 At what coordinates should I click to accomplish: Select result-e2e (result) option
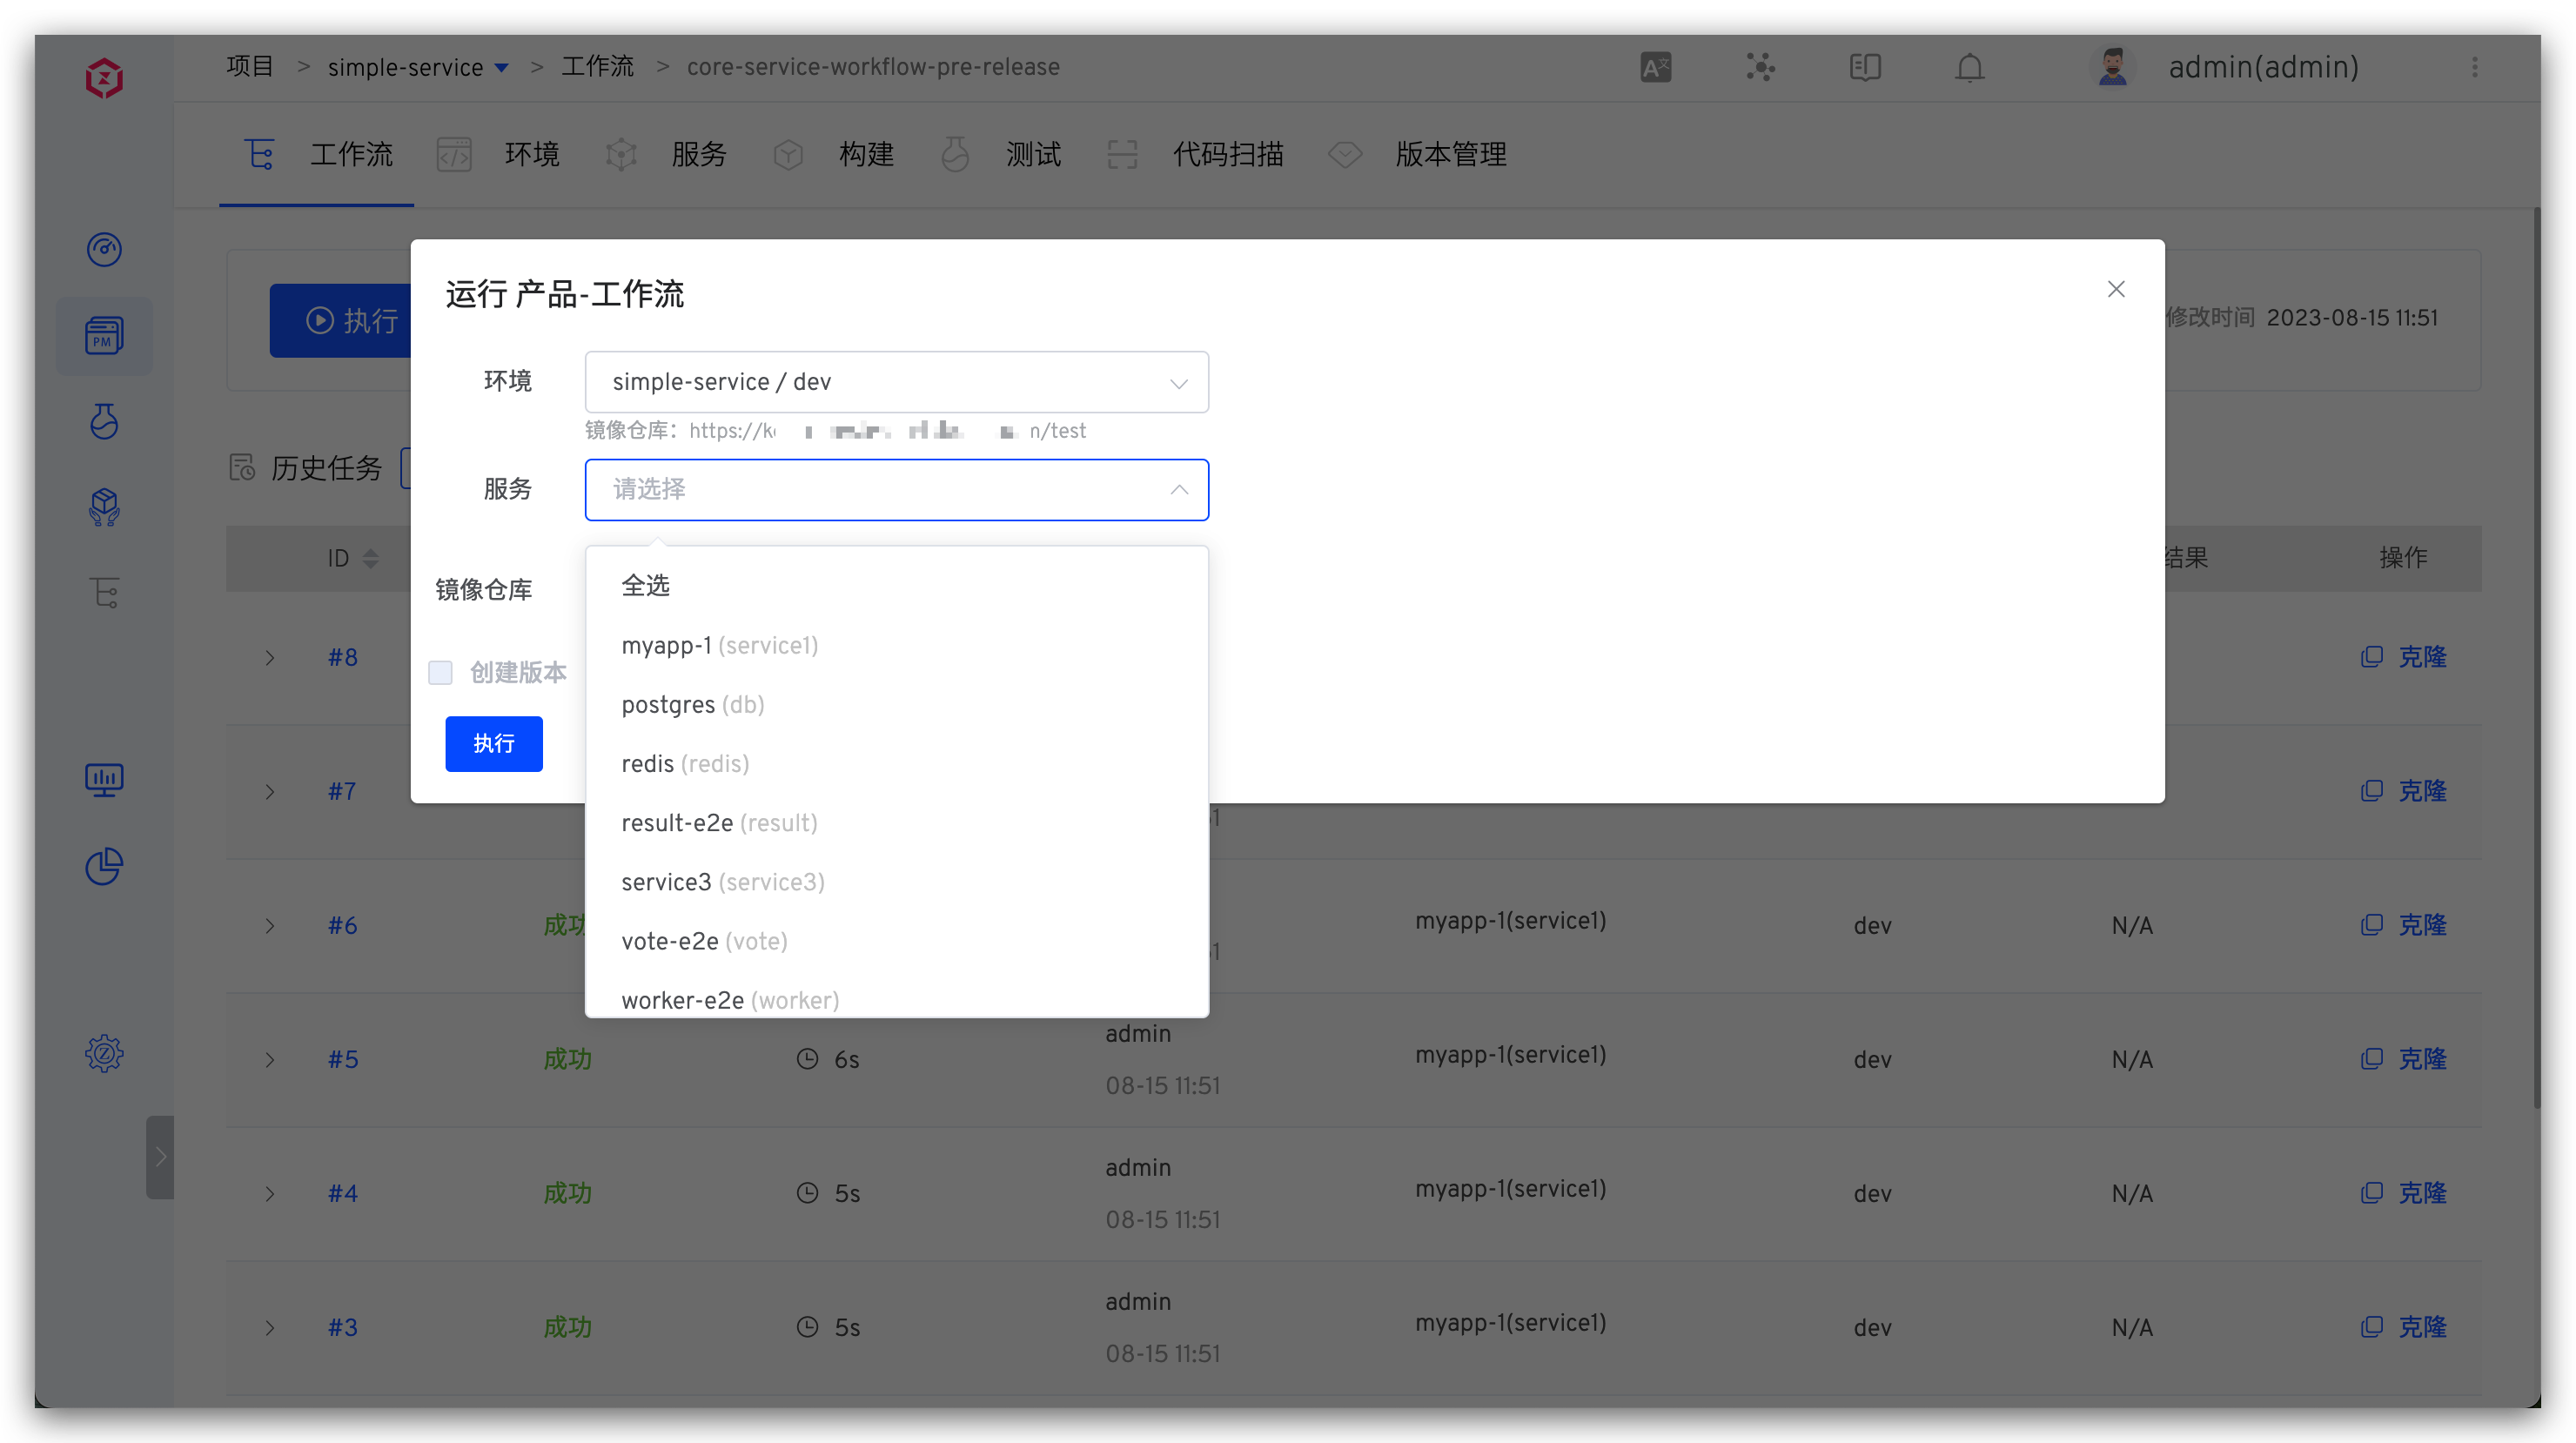pyautogui.click(x=897, y=822)
